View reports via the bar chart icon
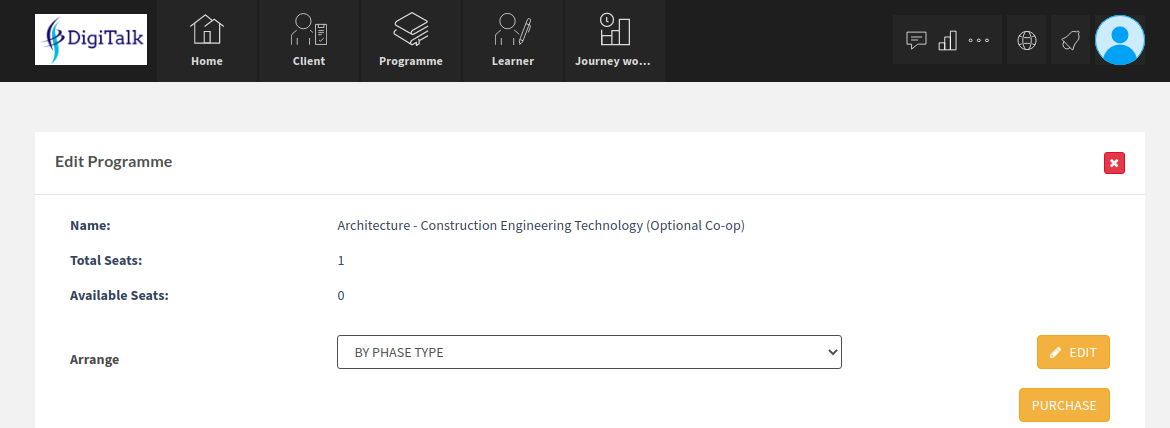 tap(948, 40)
